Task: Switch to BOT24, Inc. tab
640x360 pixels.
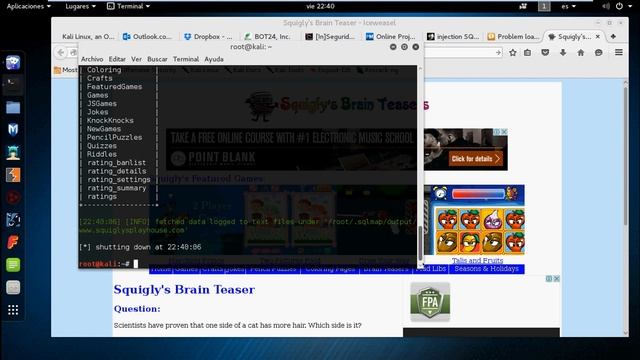Action: [268, 36]
